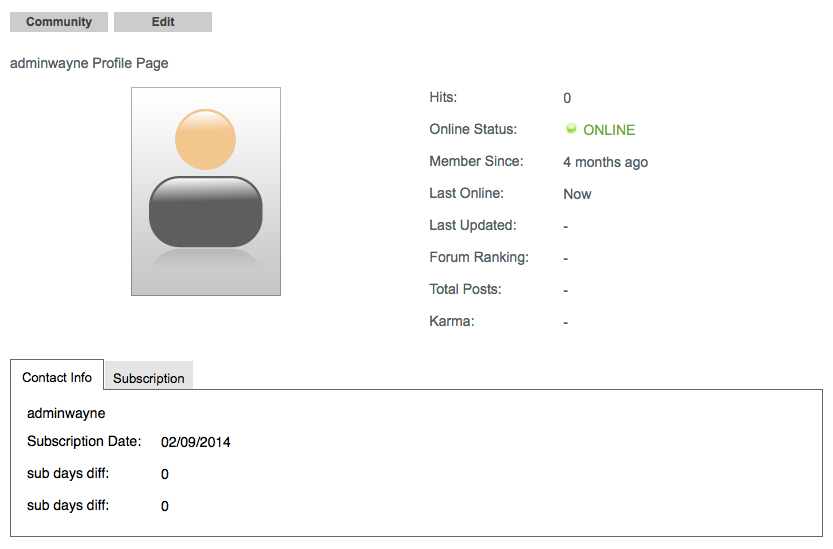Click the 'Karma:' label
Viewport: 833px width, 549px height.
pyautogui.click(x=452, y=321)
